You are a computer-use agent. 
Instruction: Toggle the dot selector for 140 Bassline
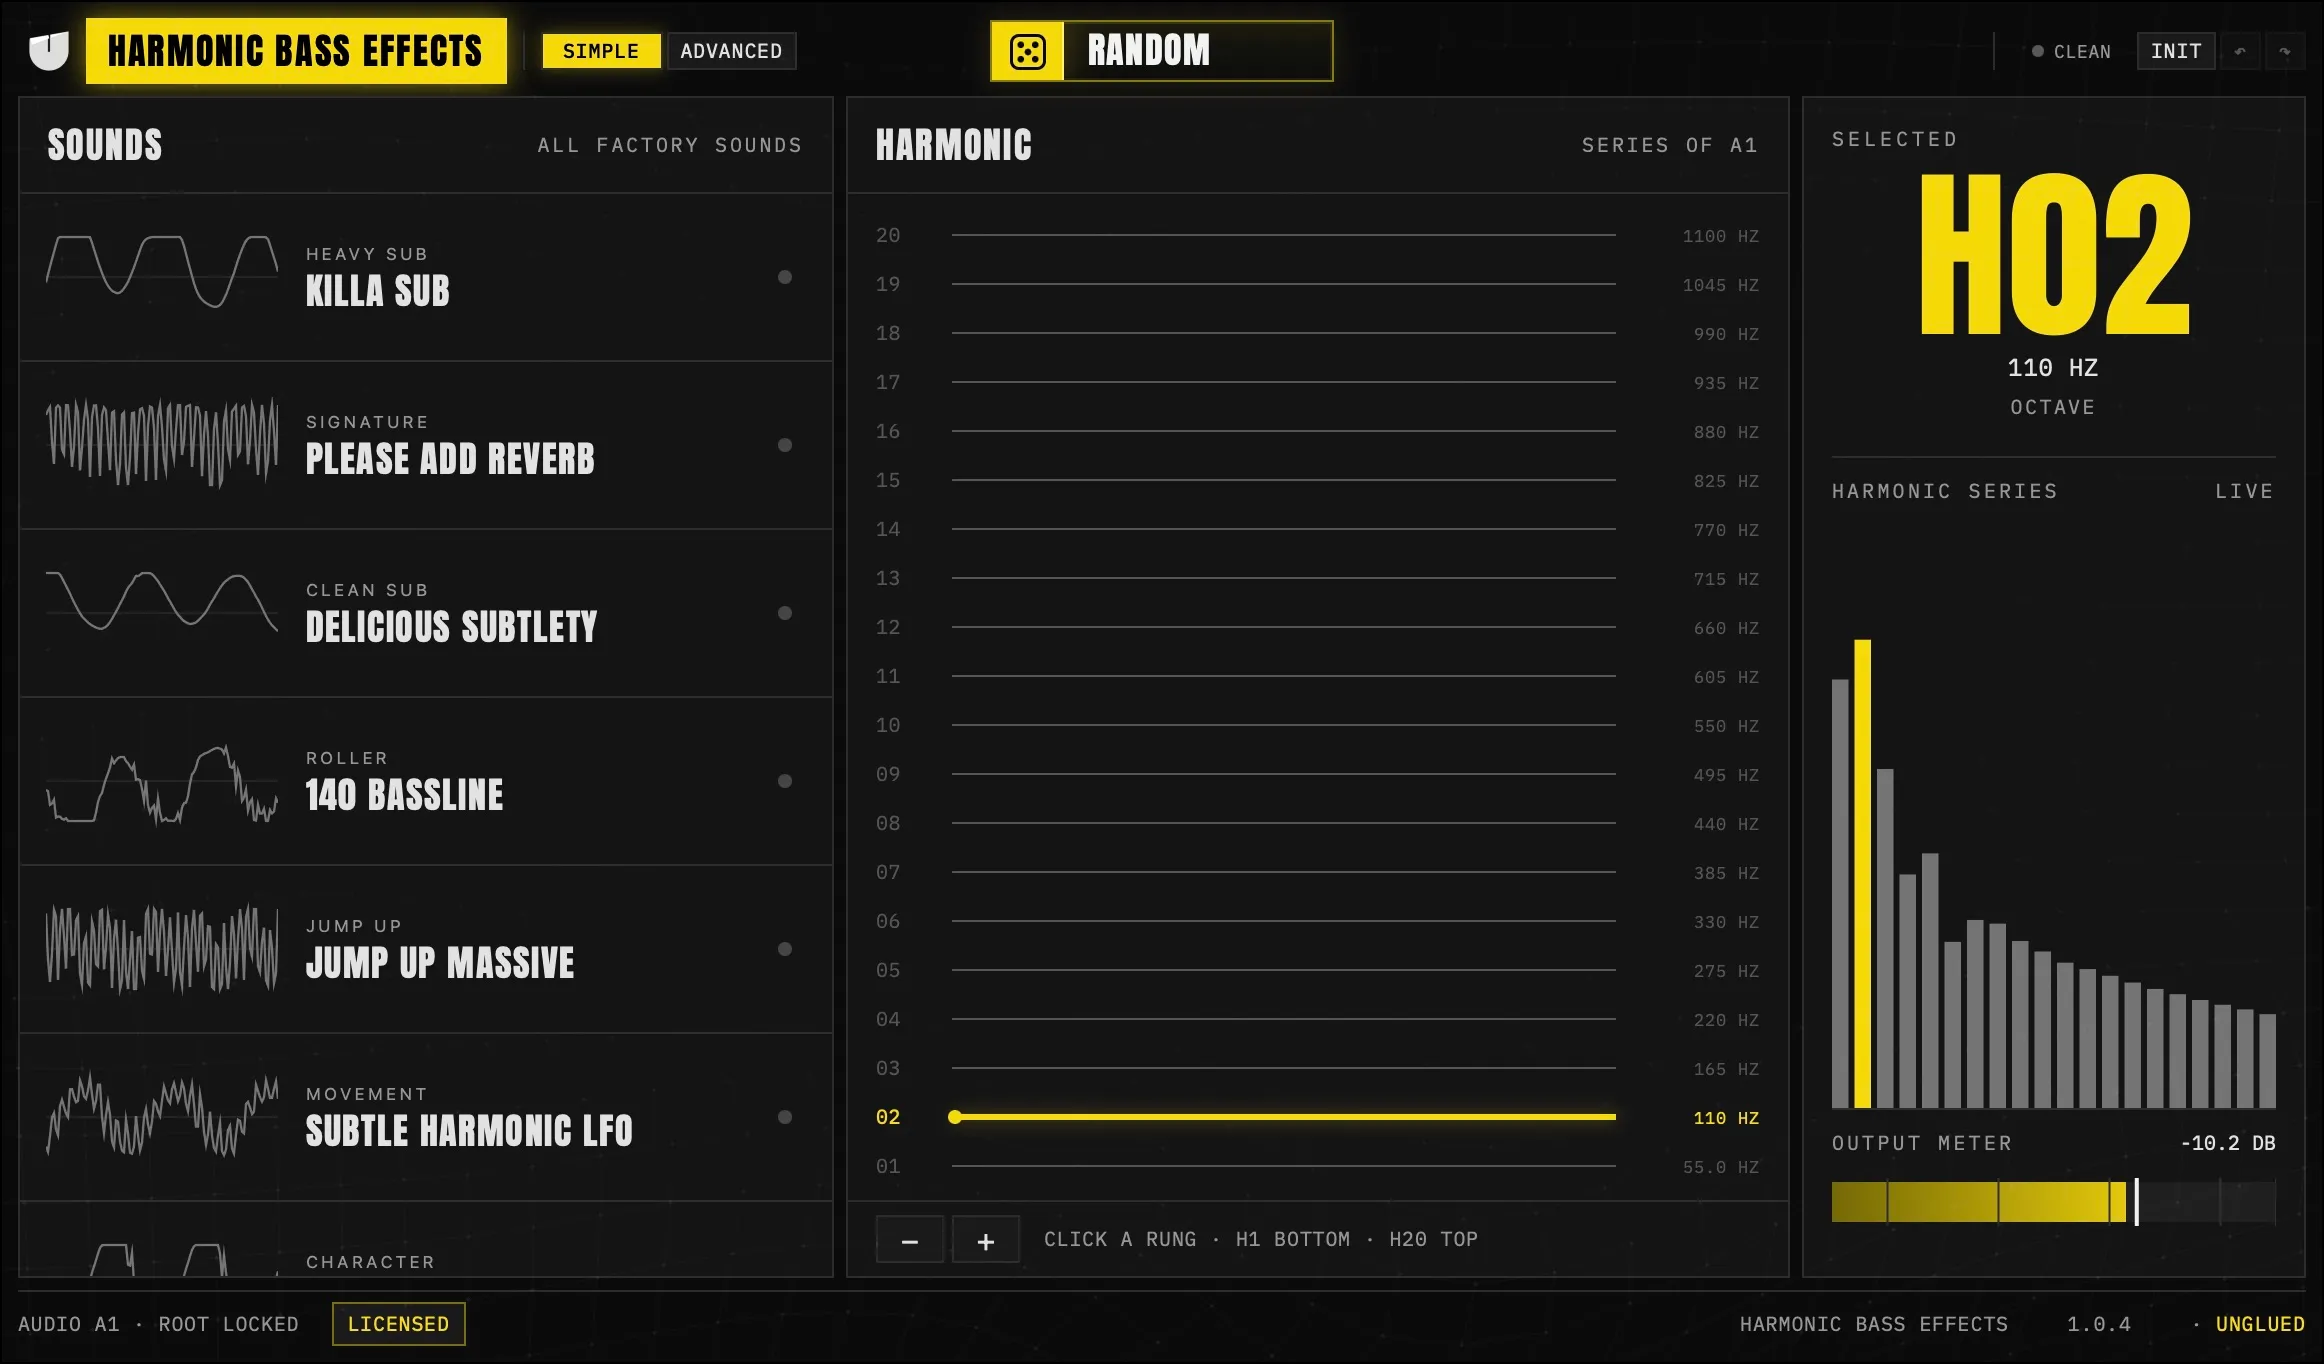click(x=785, y=781)
